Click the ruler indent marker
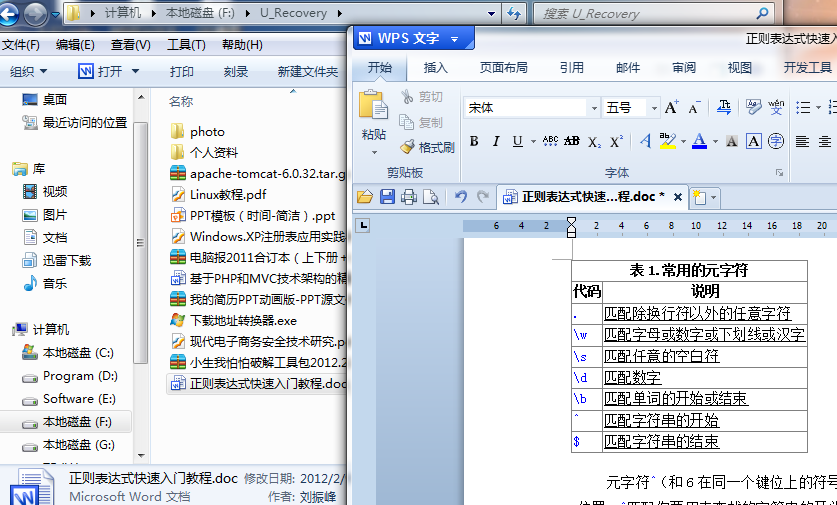 [x=571, y=227]
